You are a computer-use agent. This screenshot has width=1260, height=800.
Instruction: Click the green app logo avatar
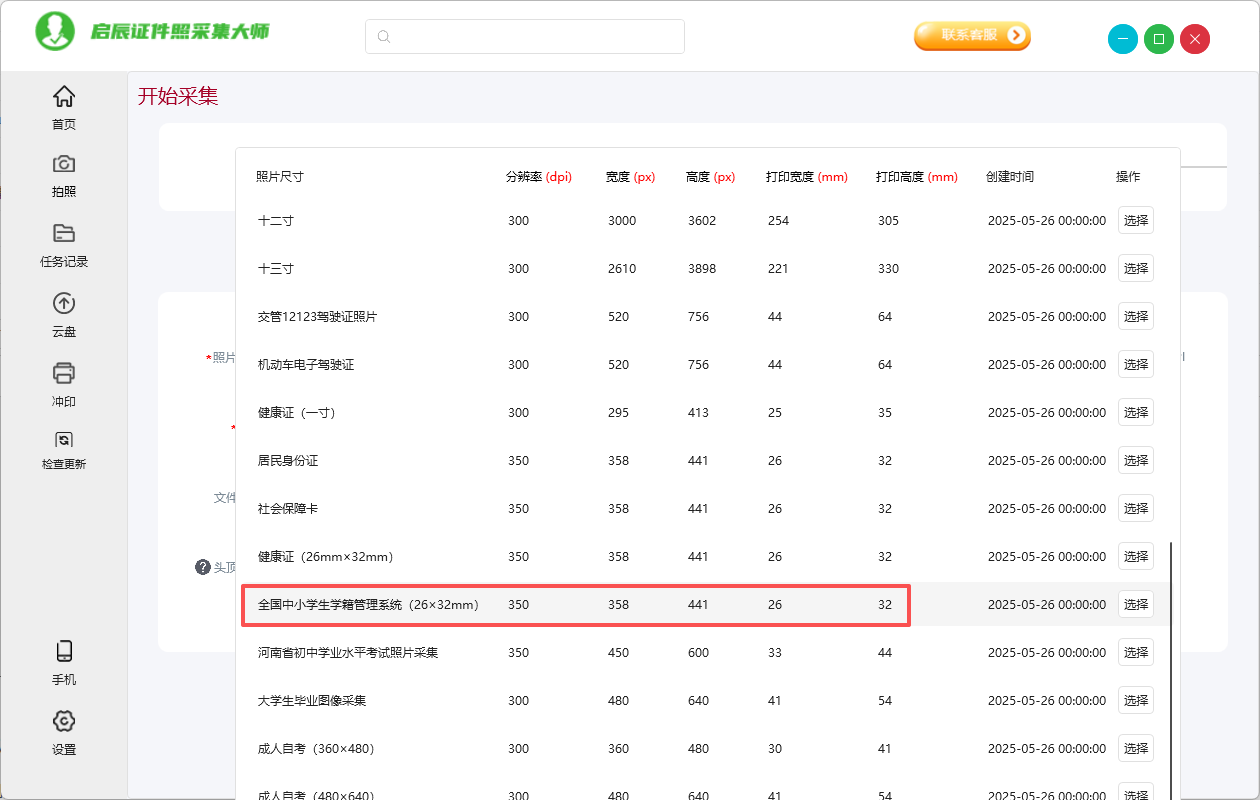56,32
